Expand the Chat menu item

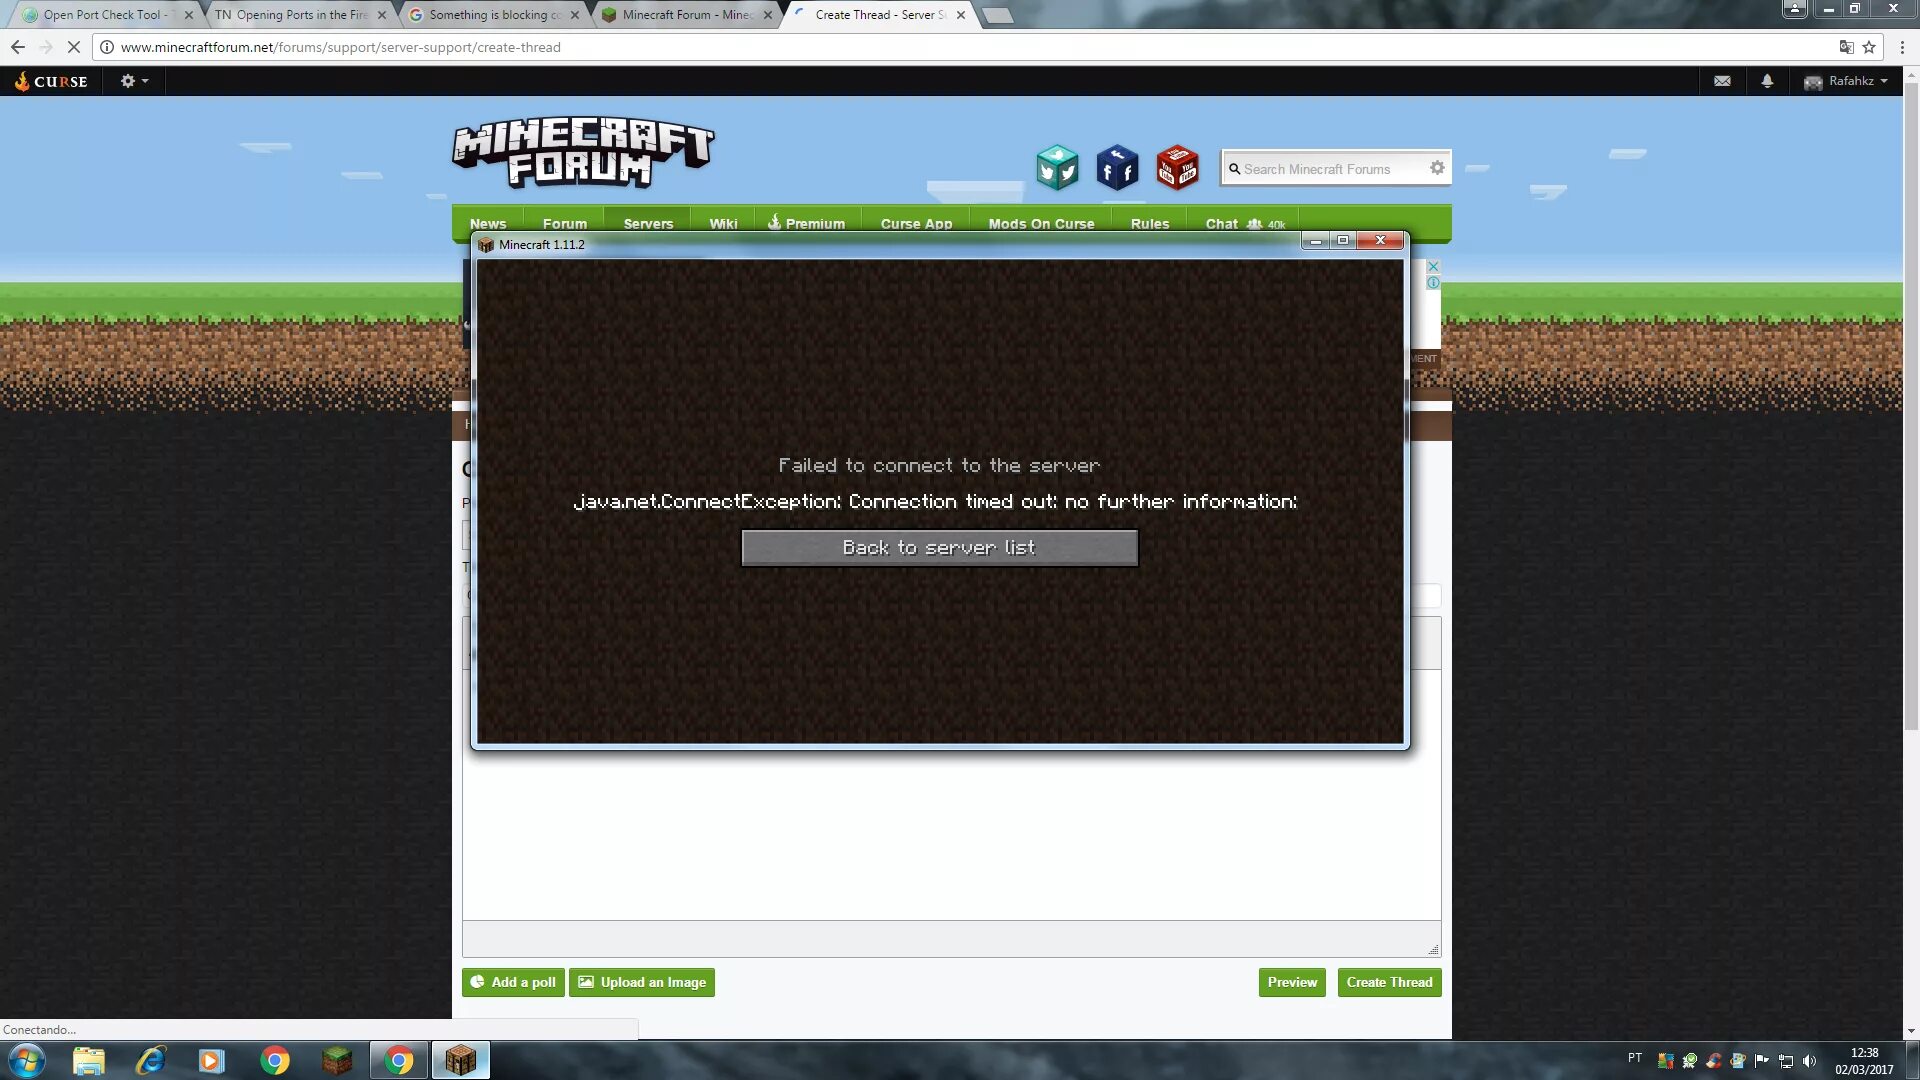tap(1220, 222)
